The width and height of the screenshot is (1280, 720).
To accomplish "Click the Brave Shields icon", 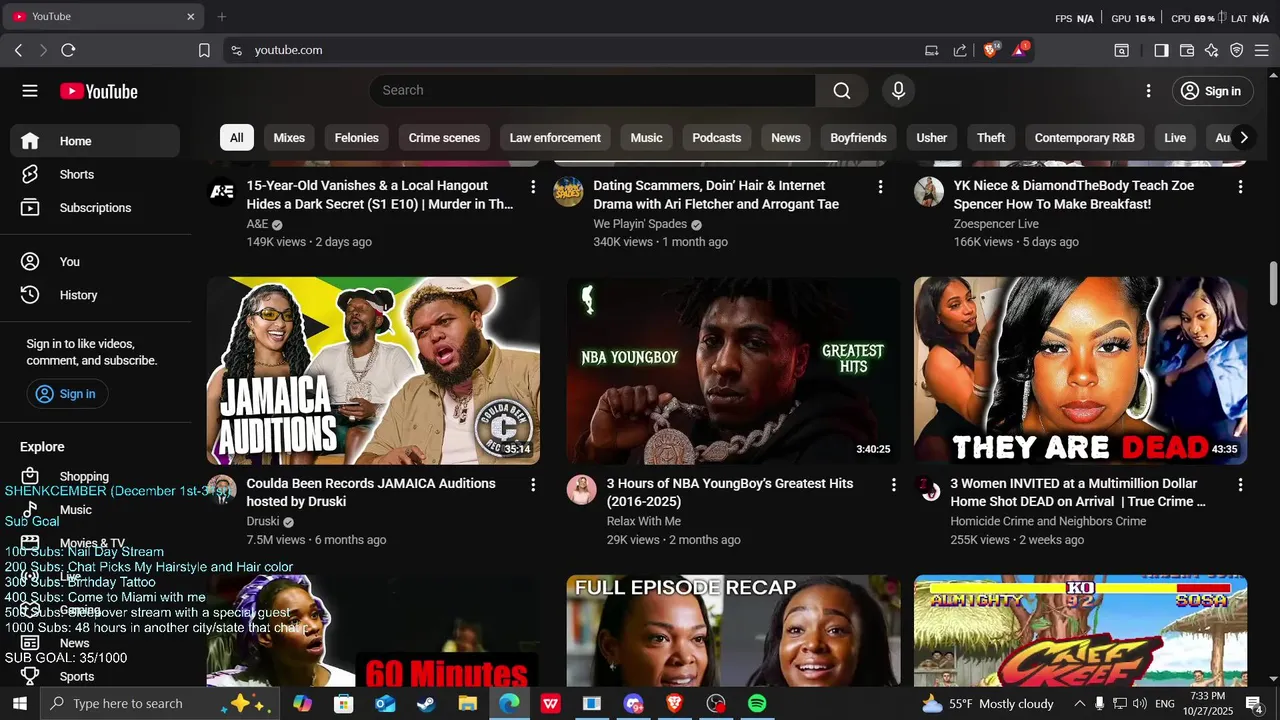I will click(991, 50).
